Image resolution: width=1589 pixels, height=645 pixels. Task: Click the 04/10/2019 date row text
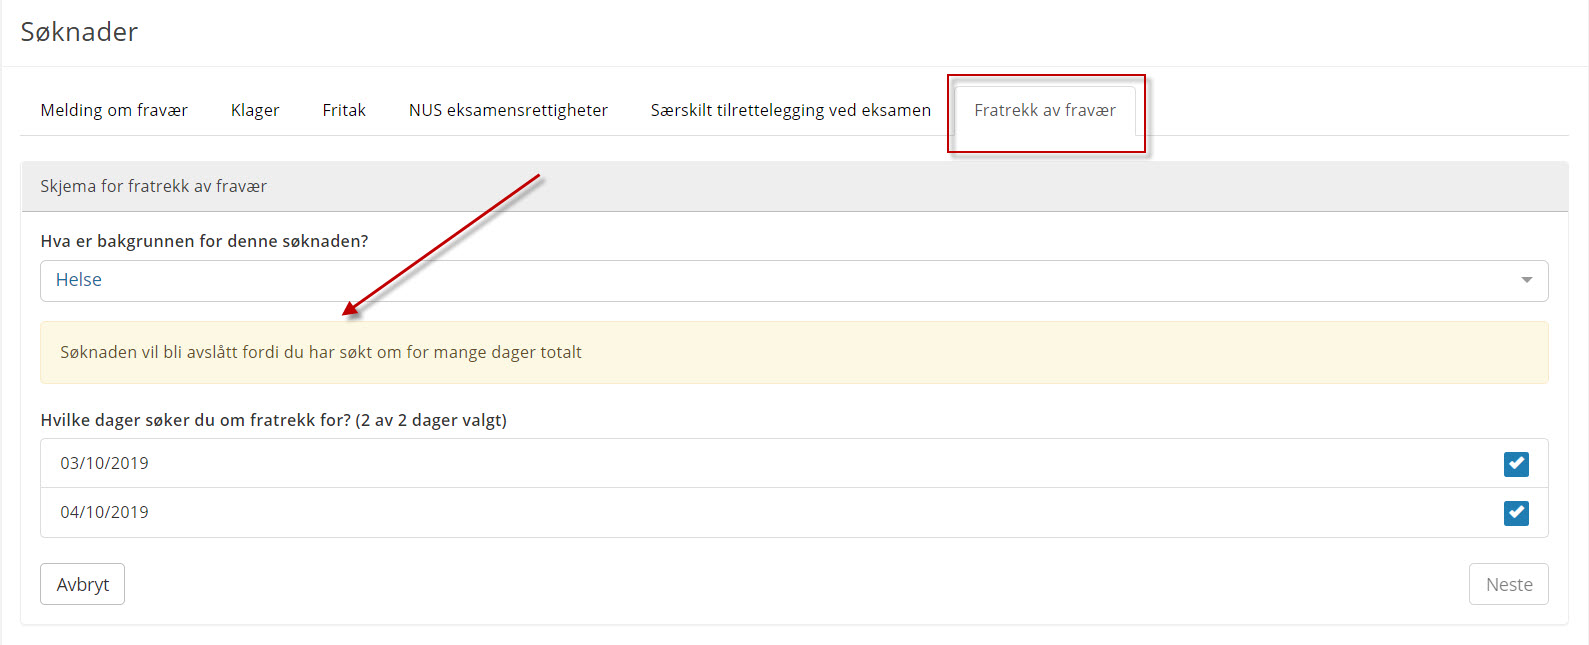click(x=104, y=512)
